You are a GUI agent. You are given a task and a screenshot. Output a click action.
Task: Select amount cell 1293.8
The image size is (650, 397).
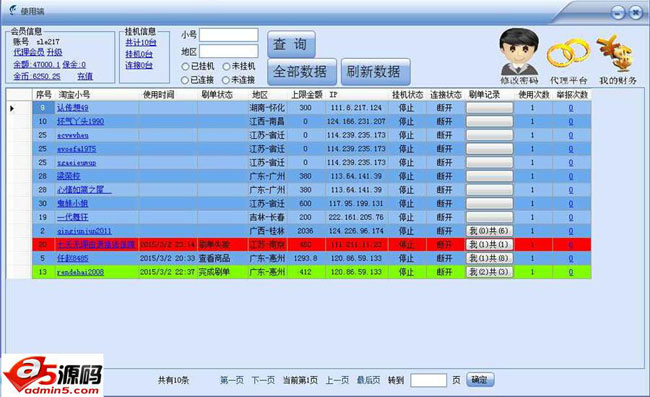306,258
